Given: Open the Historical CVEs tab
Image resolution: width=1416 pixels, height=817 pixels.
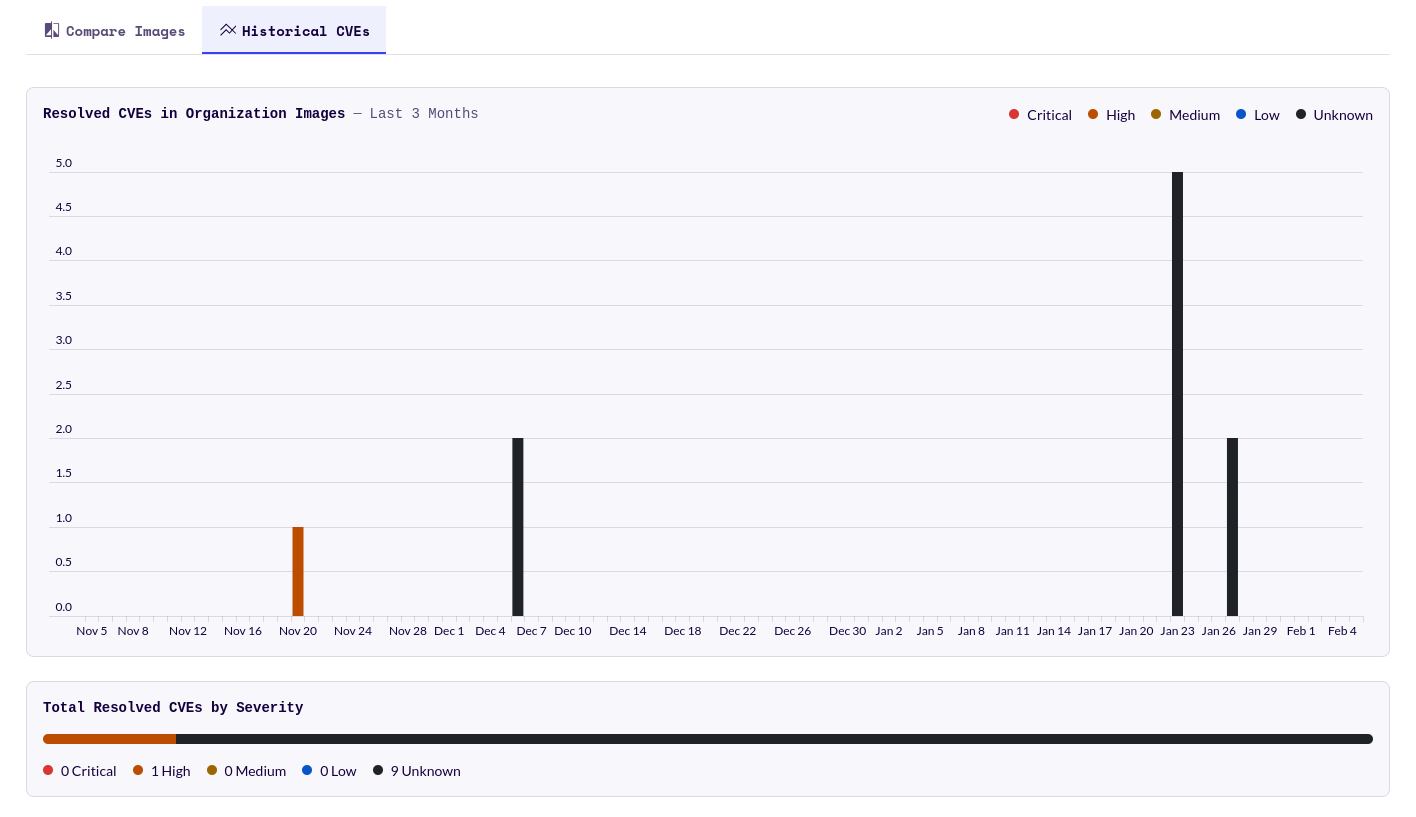Looking at the screenshot, I should [294, 30].
